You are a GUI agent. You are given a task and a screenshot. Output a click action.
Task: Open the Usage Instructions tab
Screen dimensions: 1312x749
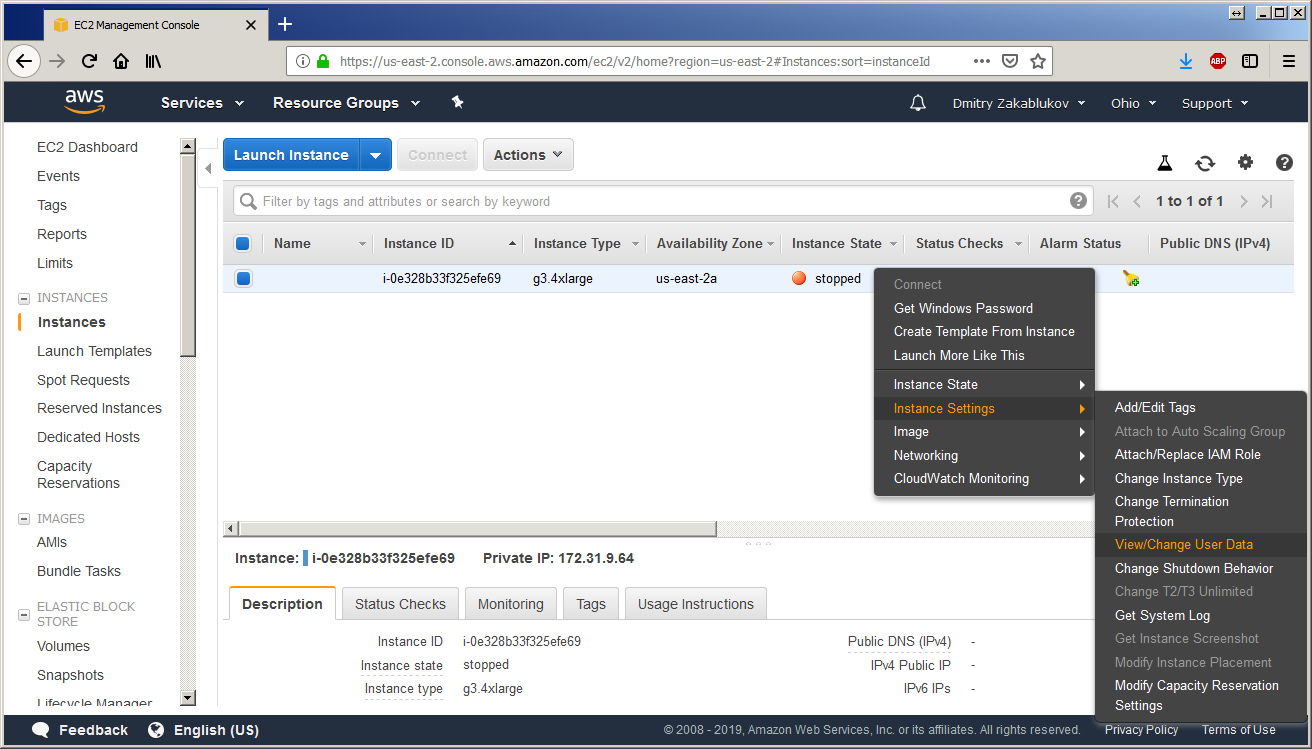point(696,604)
